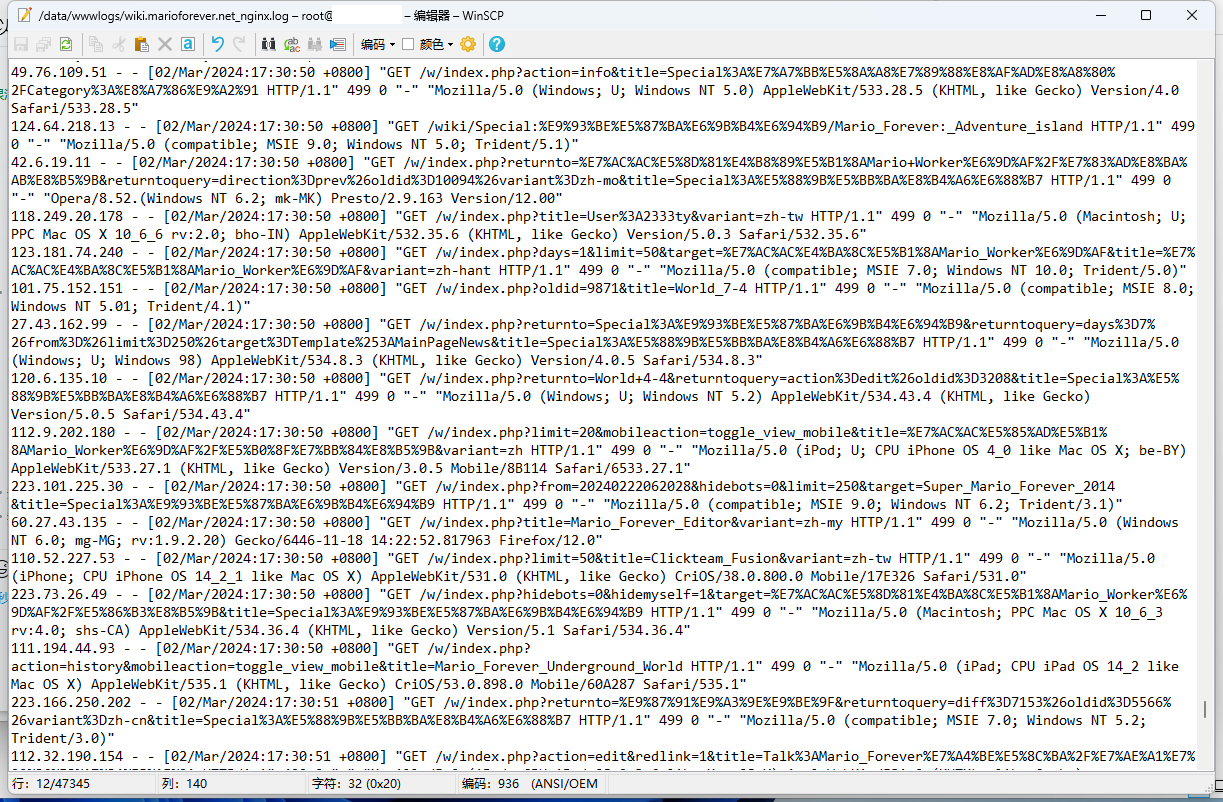The width and height of the screenshot is (1223, 802).
Task: Click the Paste clipboard icon
Action: [141, 44]
